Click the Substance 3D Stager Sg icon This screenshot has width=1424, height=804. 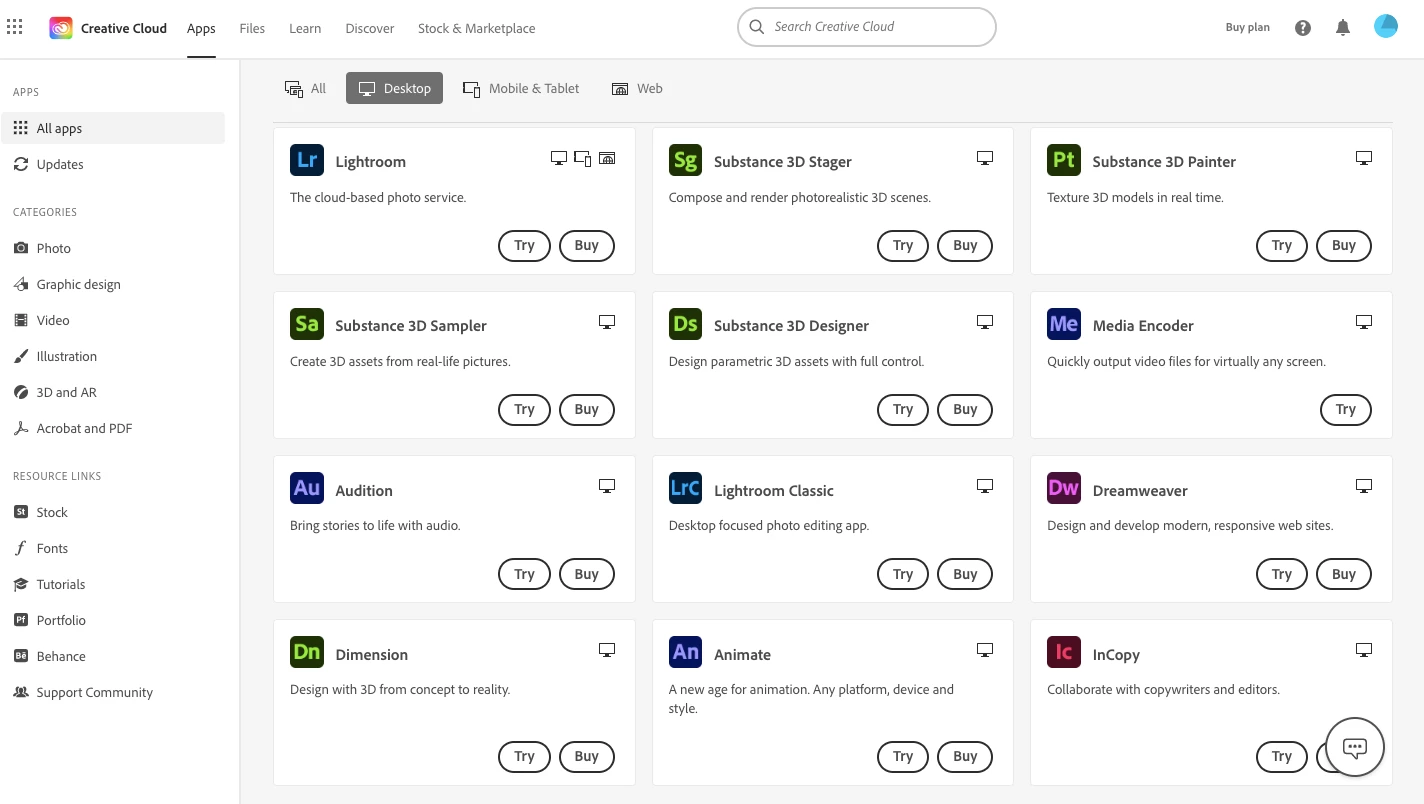coord(685,160)
